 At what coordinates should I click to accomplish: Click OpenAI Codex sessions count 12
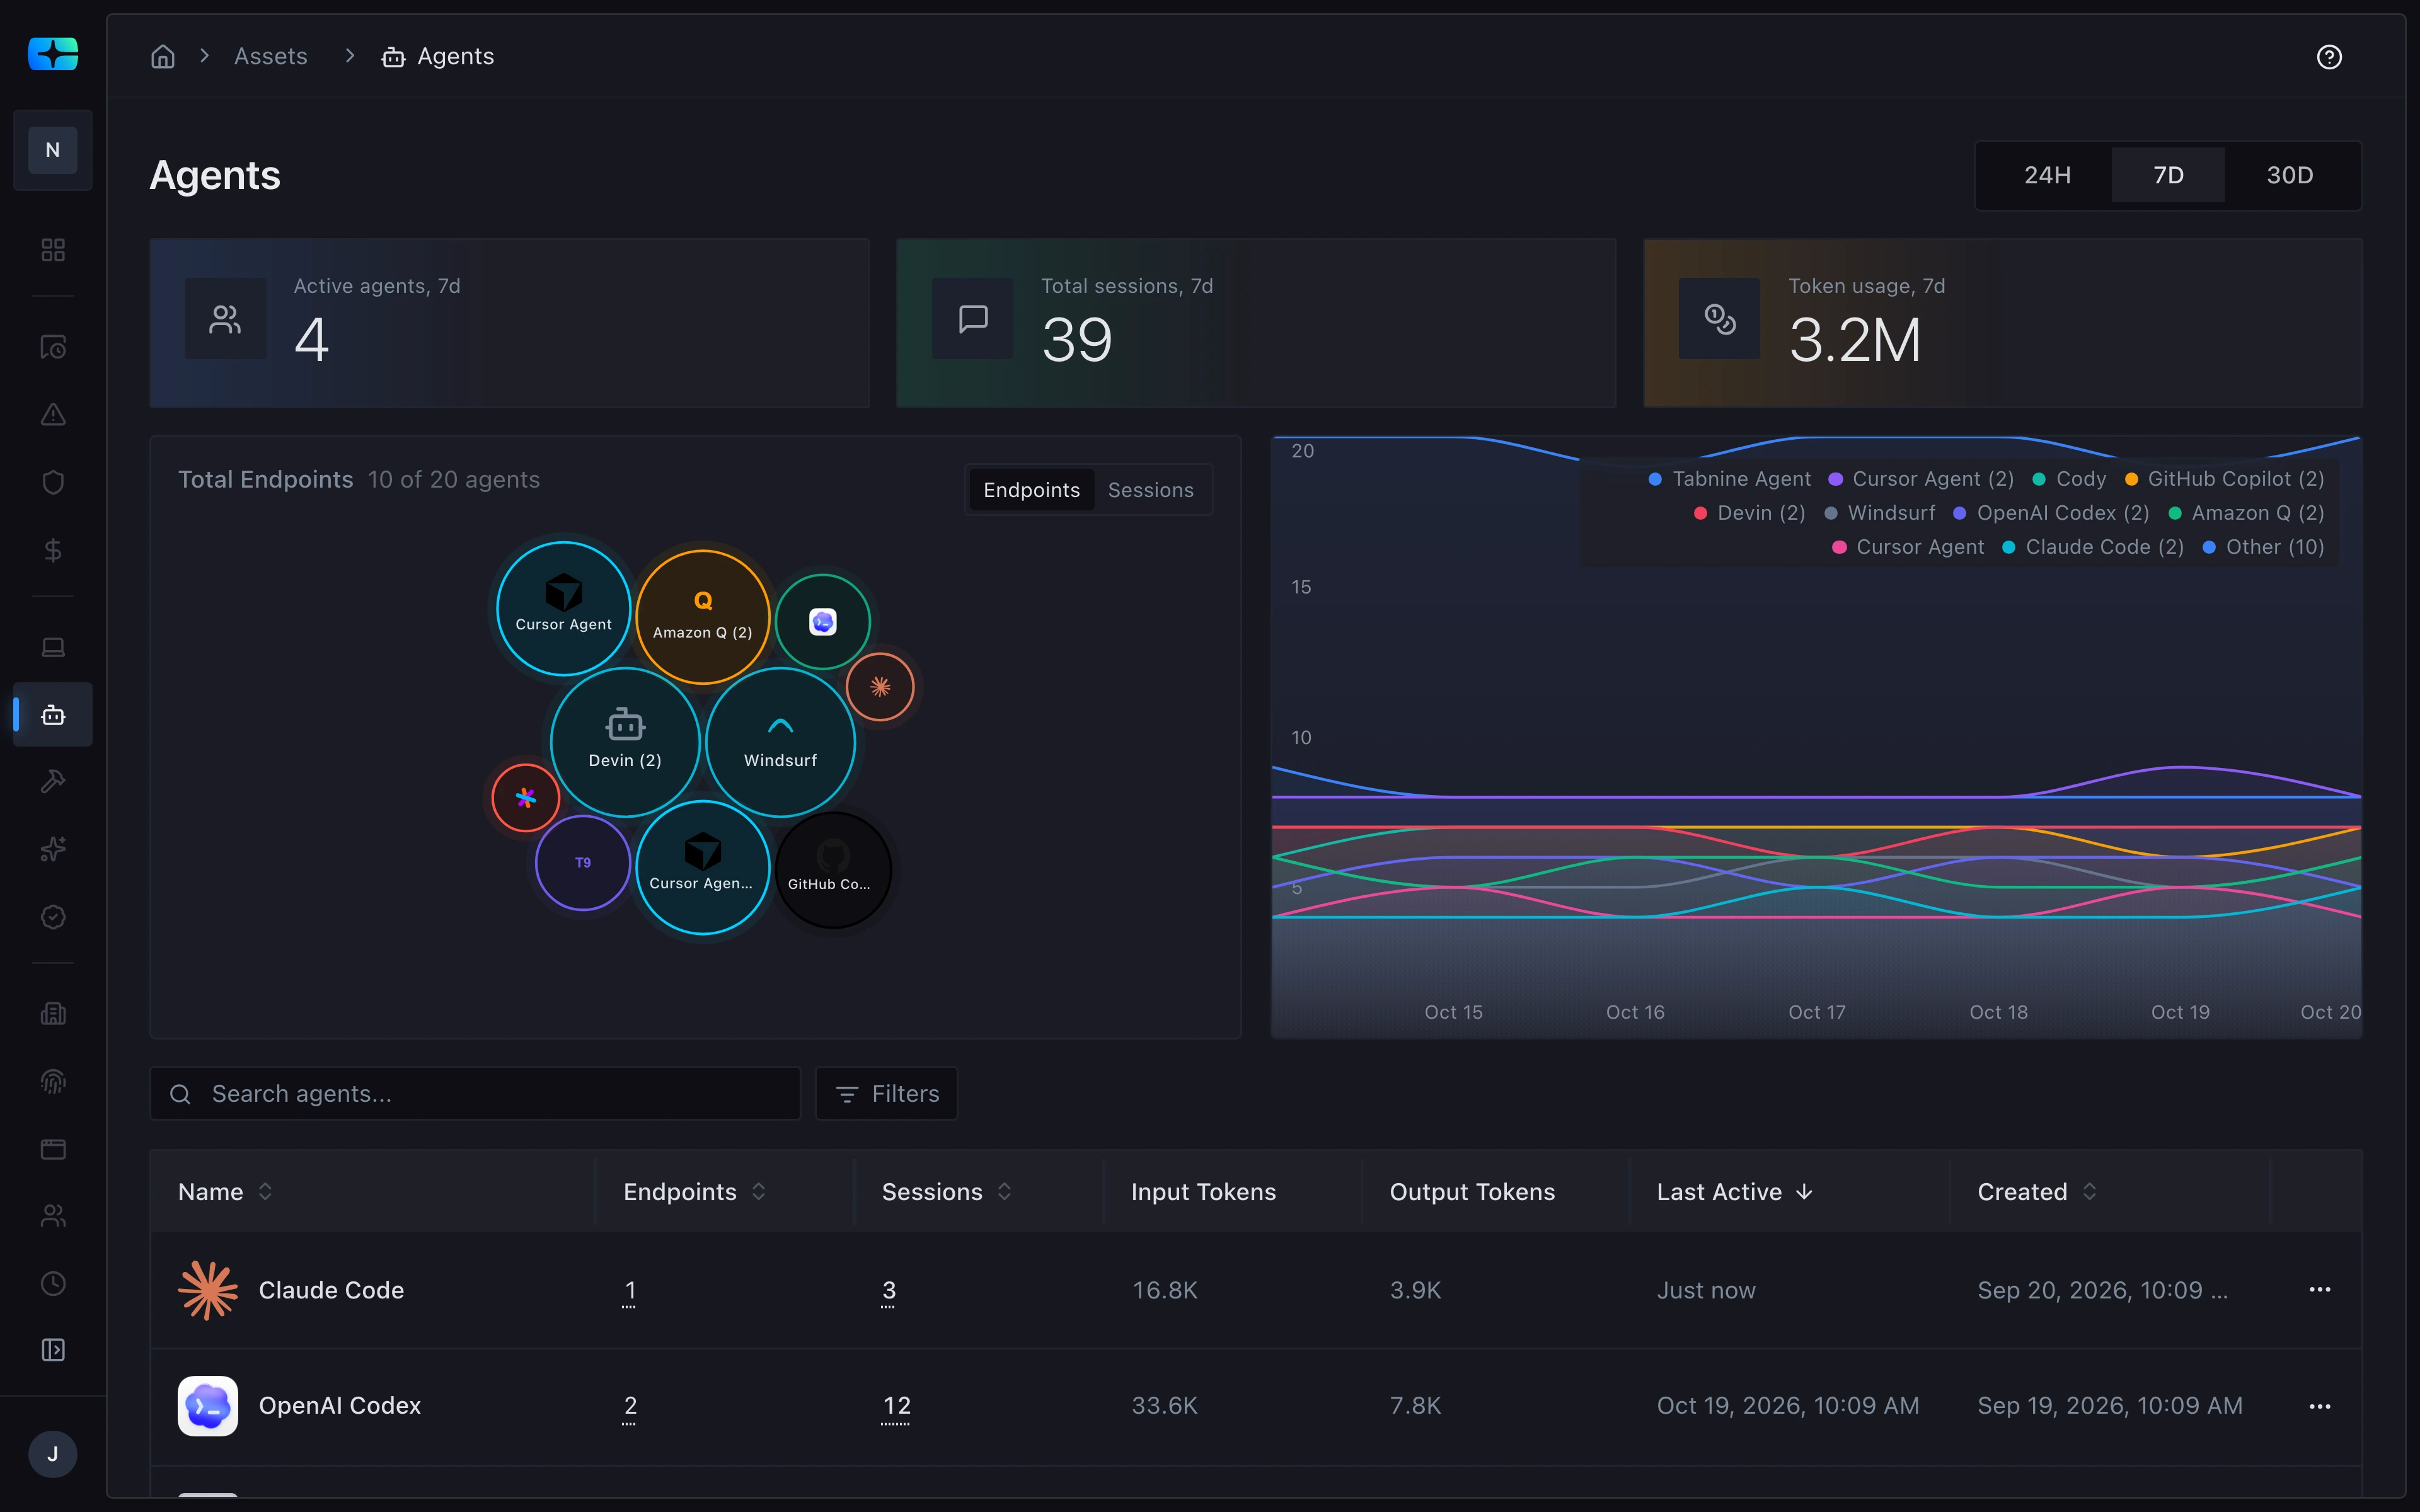(x=896, y=1407)
